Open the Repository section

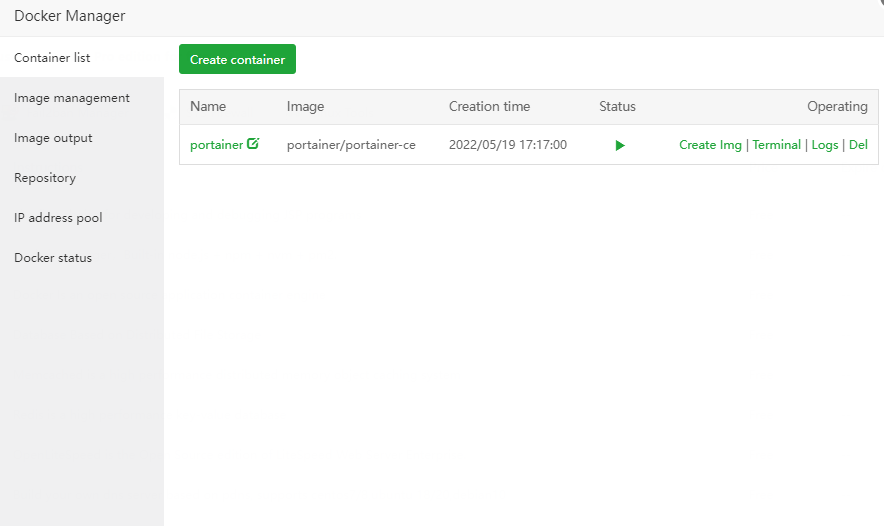[45, 178]
